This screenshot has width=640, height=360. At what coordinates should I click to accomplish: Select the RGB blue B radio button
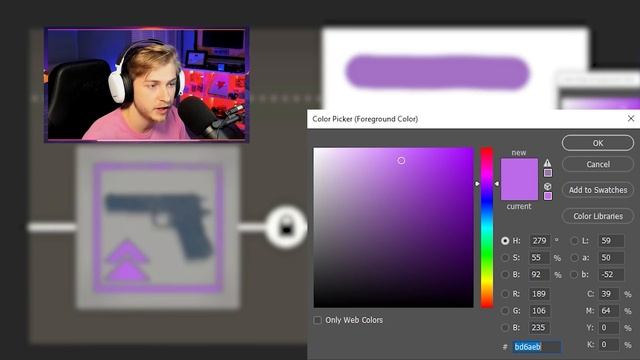505,327
